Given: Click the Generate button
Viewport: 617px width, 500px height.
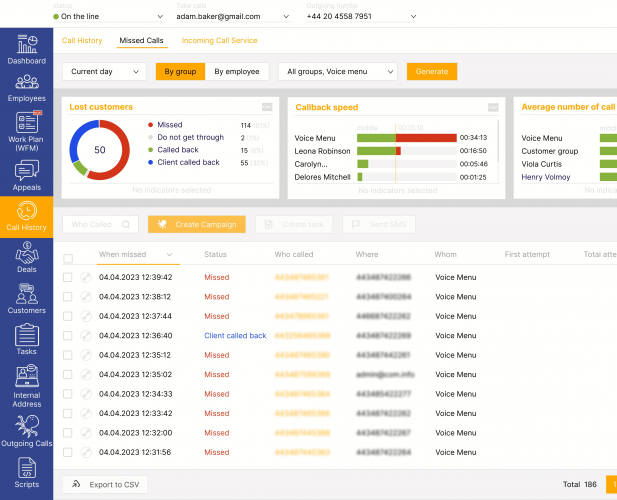Looking at the screenshot, I should pyautogui.click(x=432, y=72).
